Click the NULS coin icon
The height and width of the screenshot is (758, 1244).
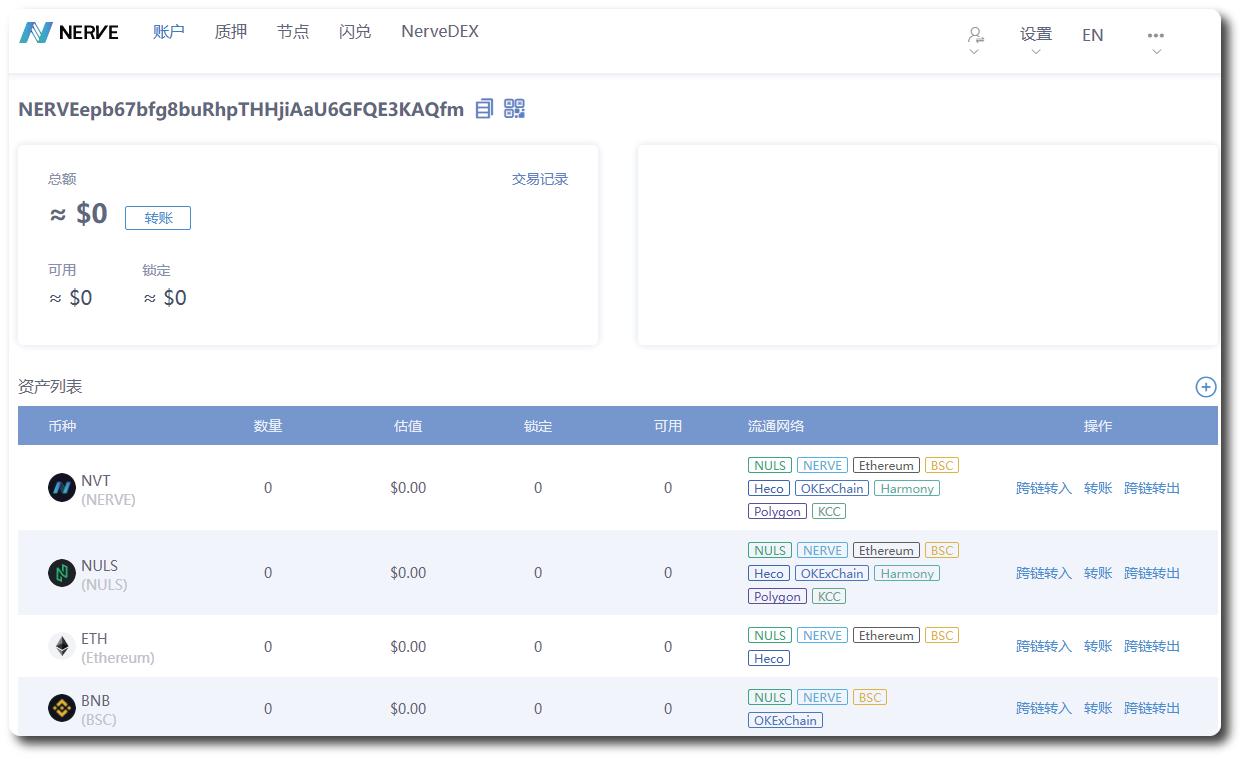[x=62, y=573]
